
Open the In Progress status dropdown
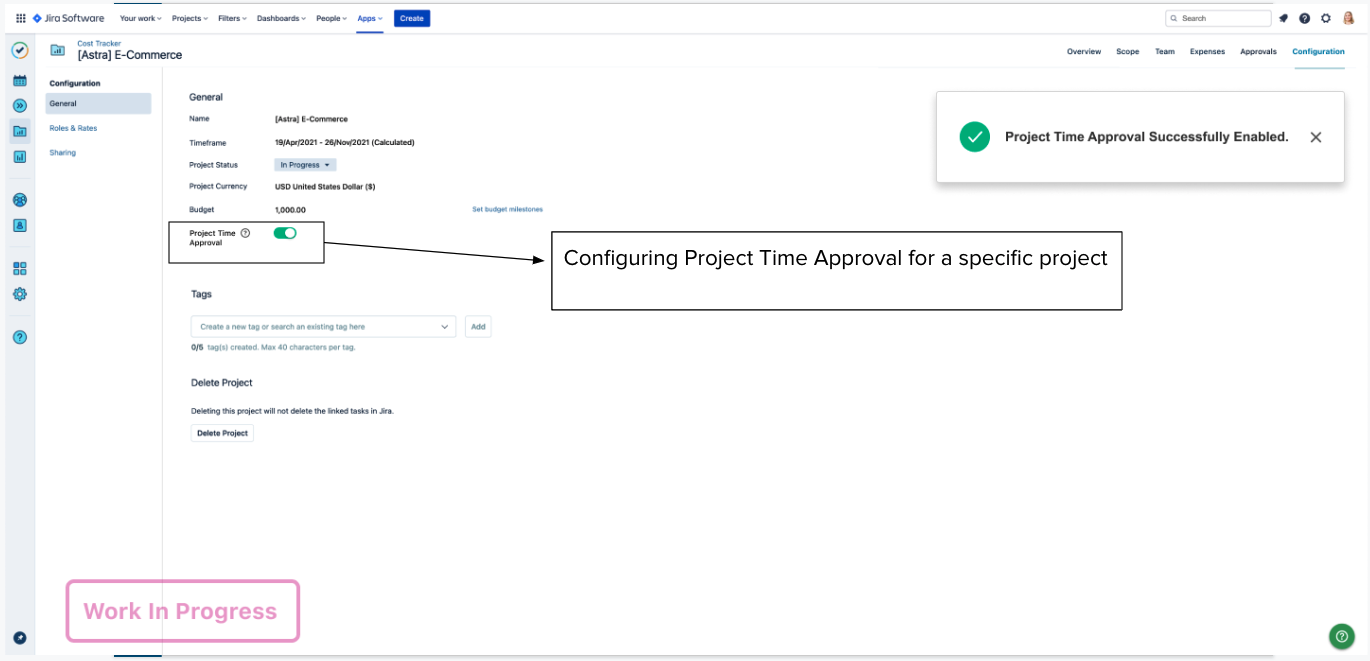[x=305, y=165]
